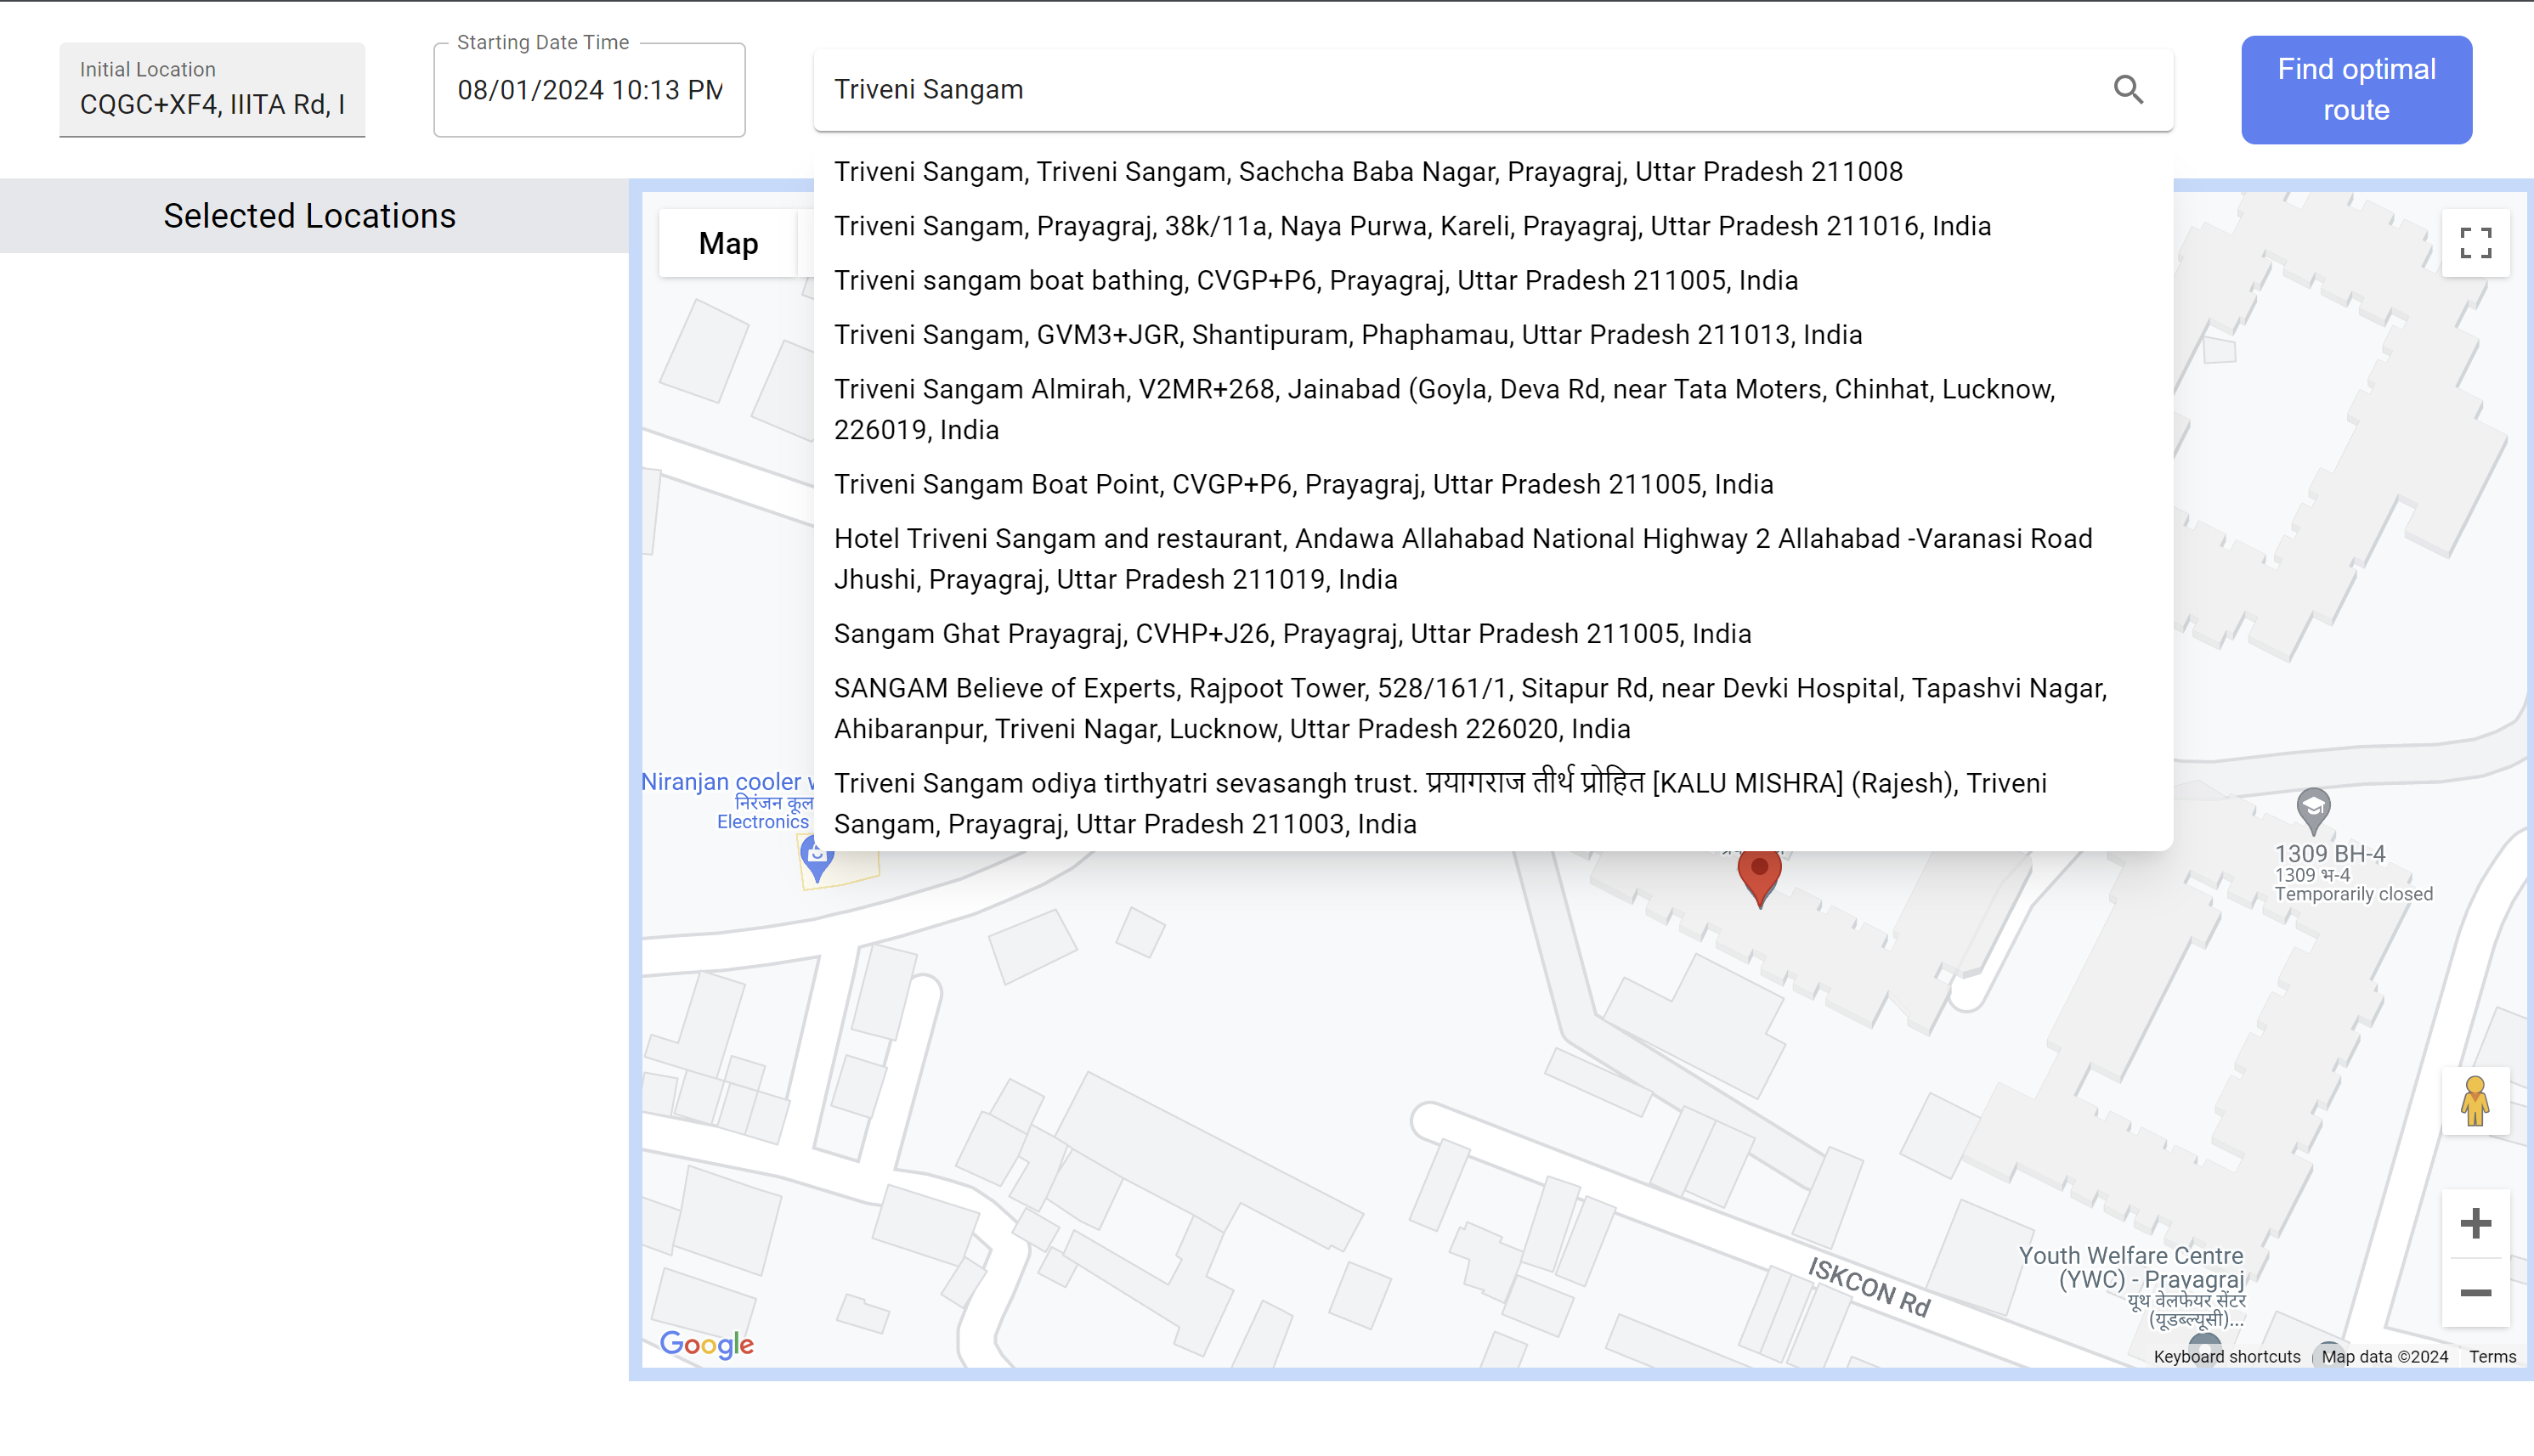Click the Starting Date Time field
Image resolution: width=2534 pixels, height=1456 pixels.
(x=589, y=91)
